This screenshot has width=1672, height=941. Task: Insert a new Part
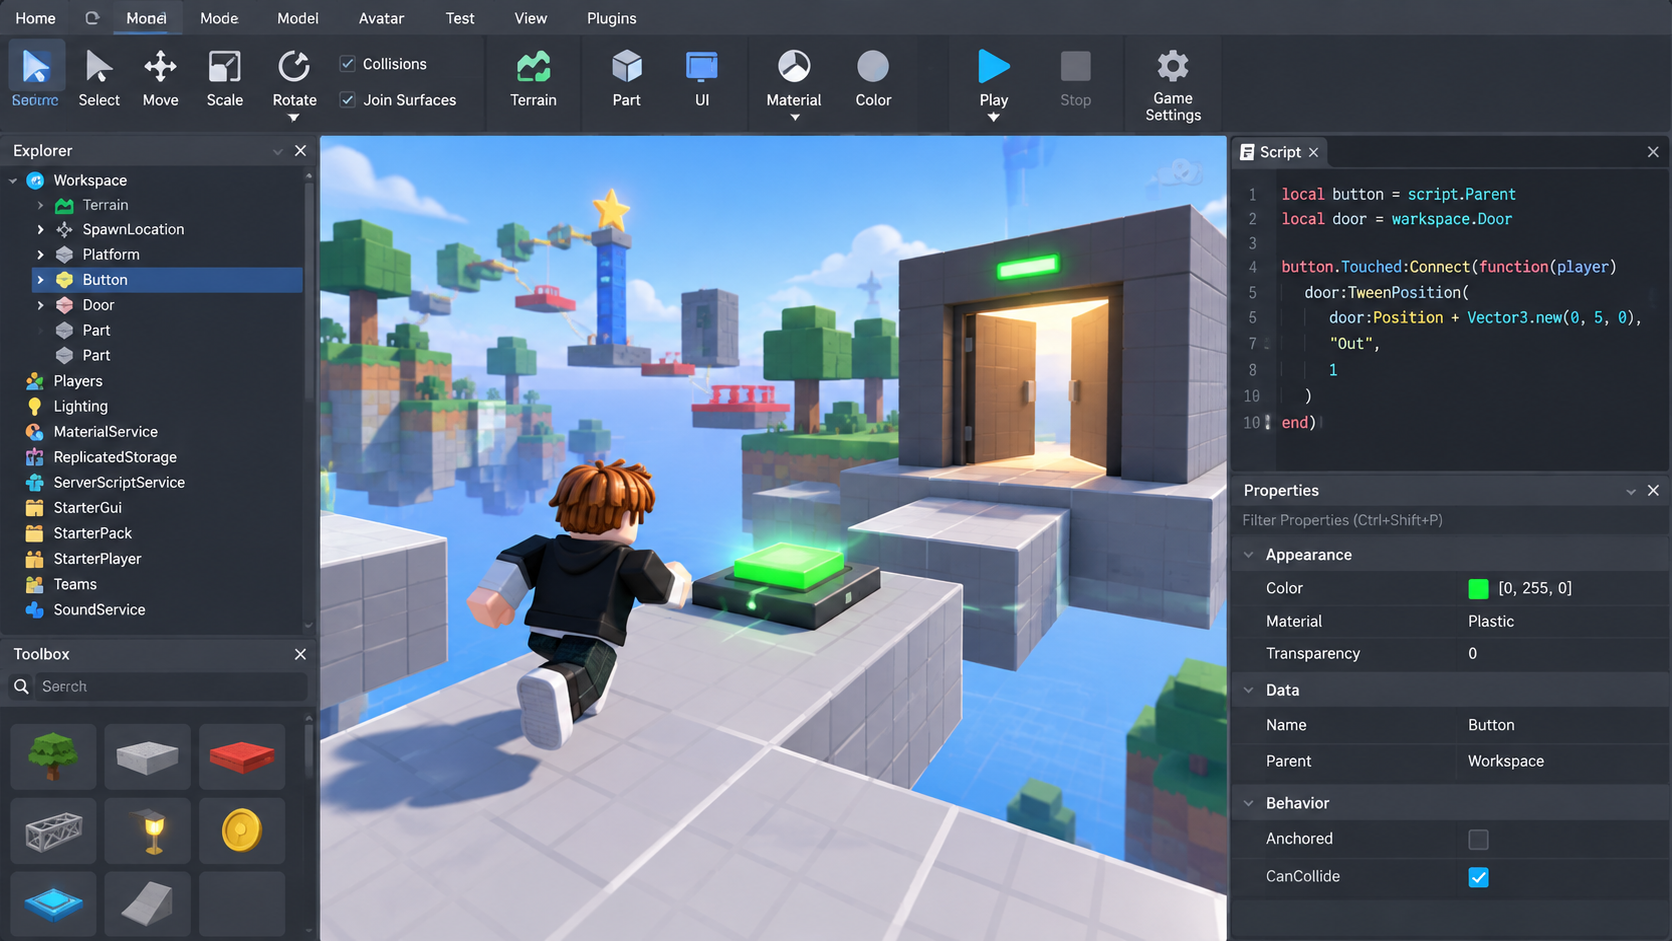click(626, 79)
